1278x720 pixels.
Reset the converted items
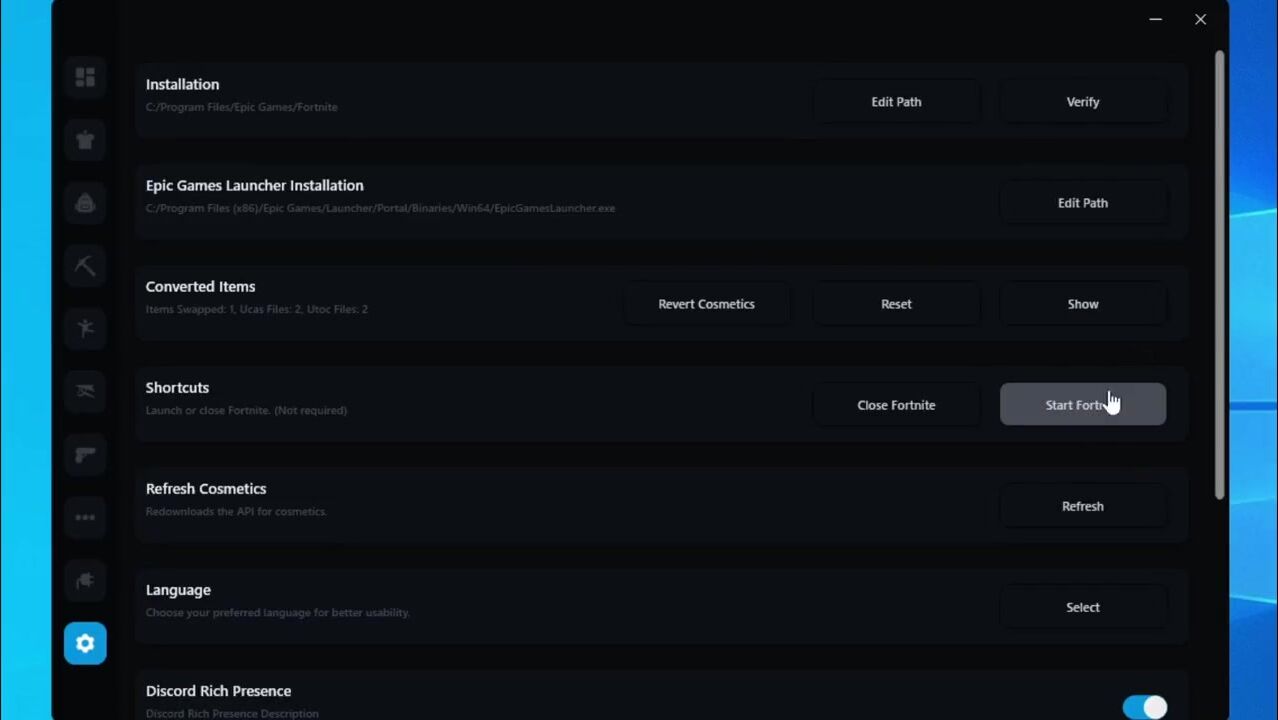[x=895, y=304]
